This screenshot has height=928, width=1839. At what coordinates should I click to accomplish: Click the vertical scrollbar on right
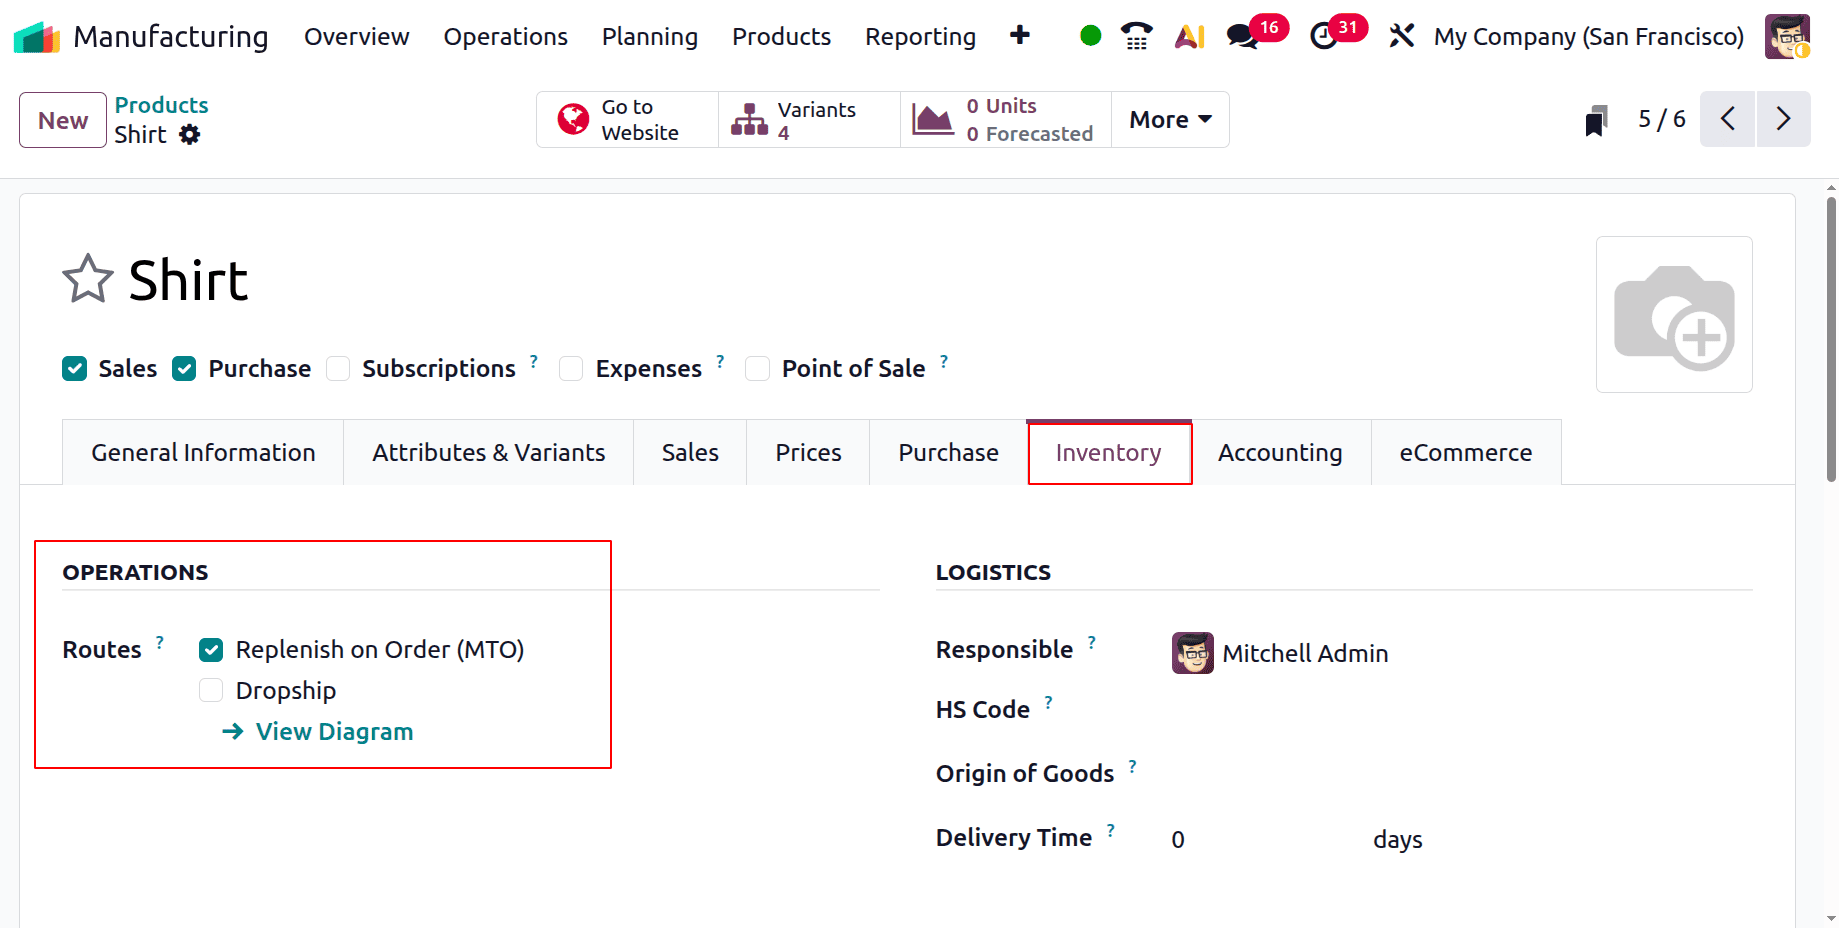coord(1830,340)
